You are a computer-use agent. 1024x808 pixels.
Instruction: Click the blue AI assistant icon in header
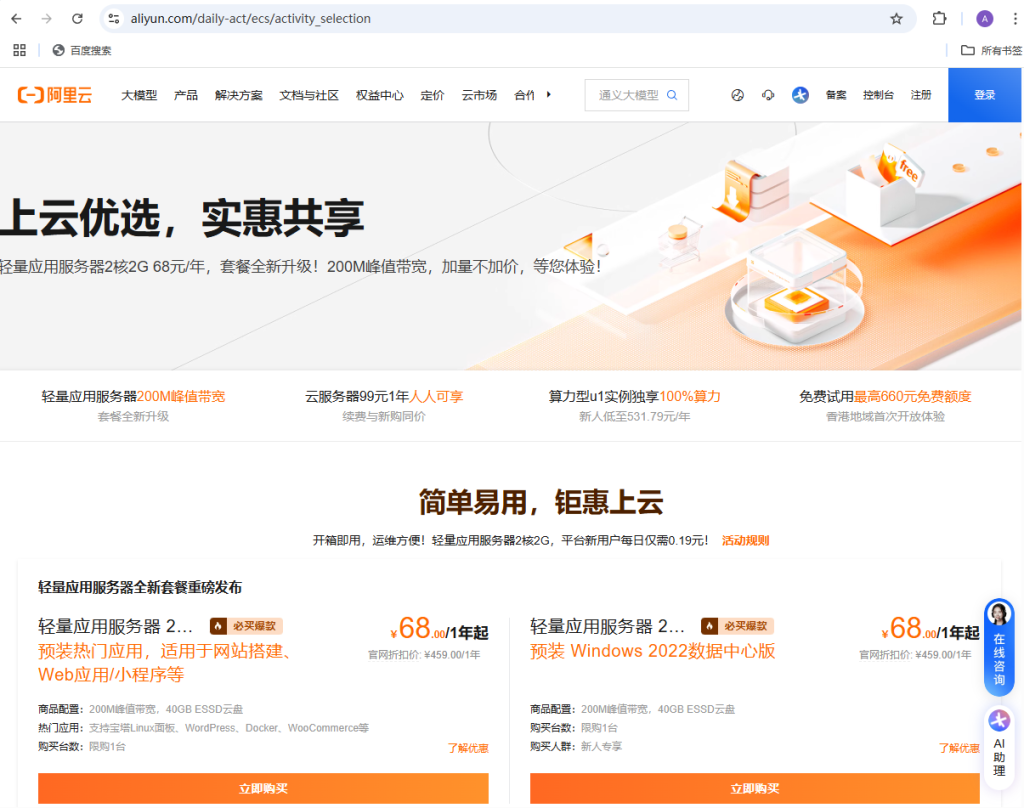pyautogui.click(x=800, y=95)
